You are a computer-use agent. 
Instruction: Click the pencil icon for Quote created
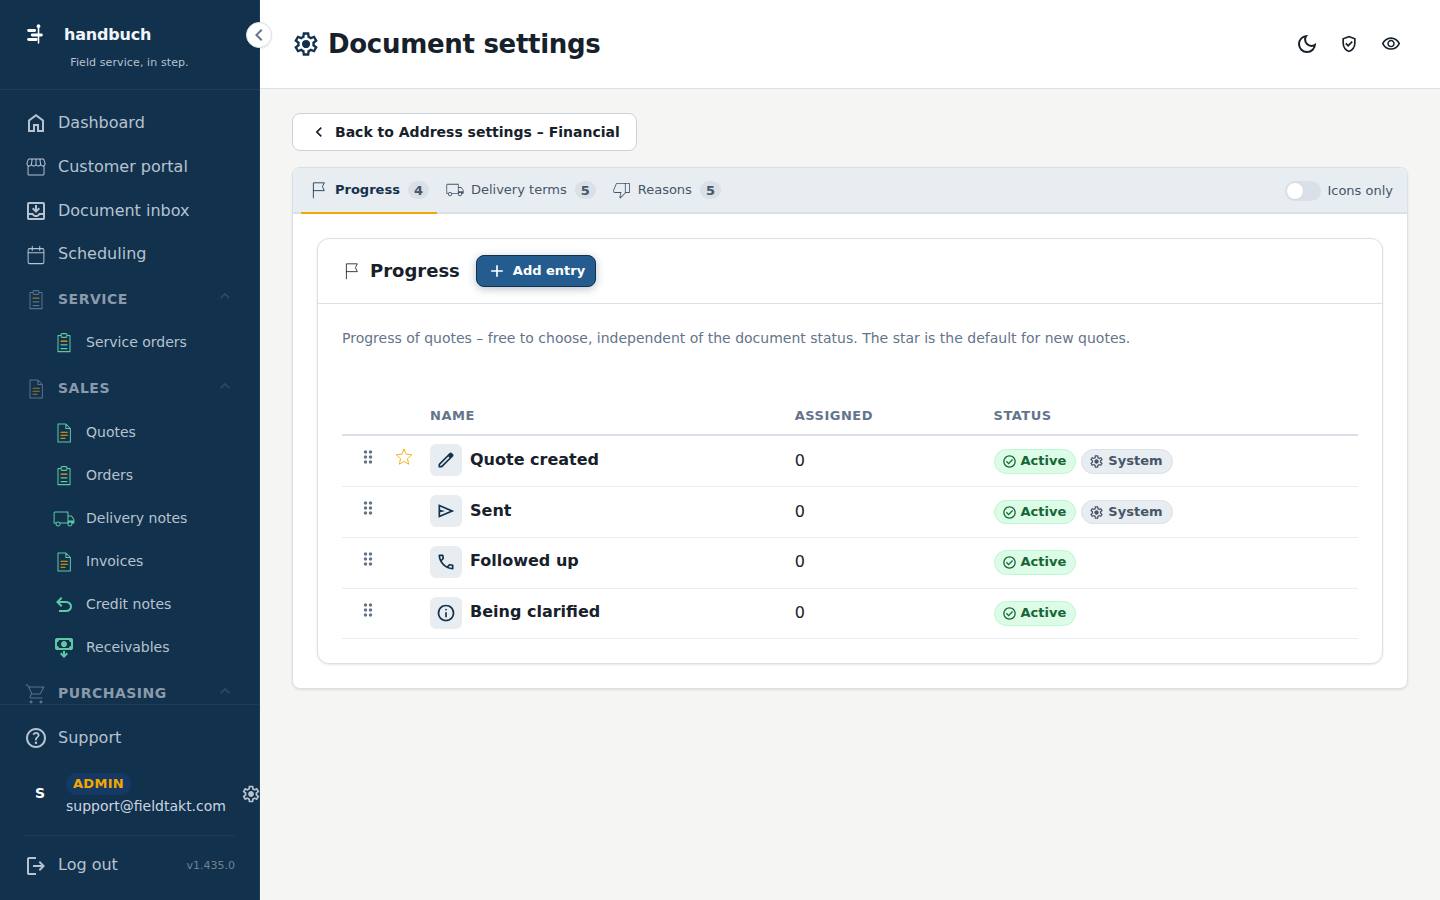(446, 460)
